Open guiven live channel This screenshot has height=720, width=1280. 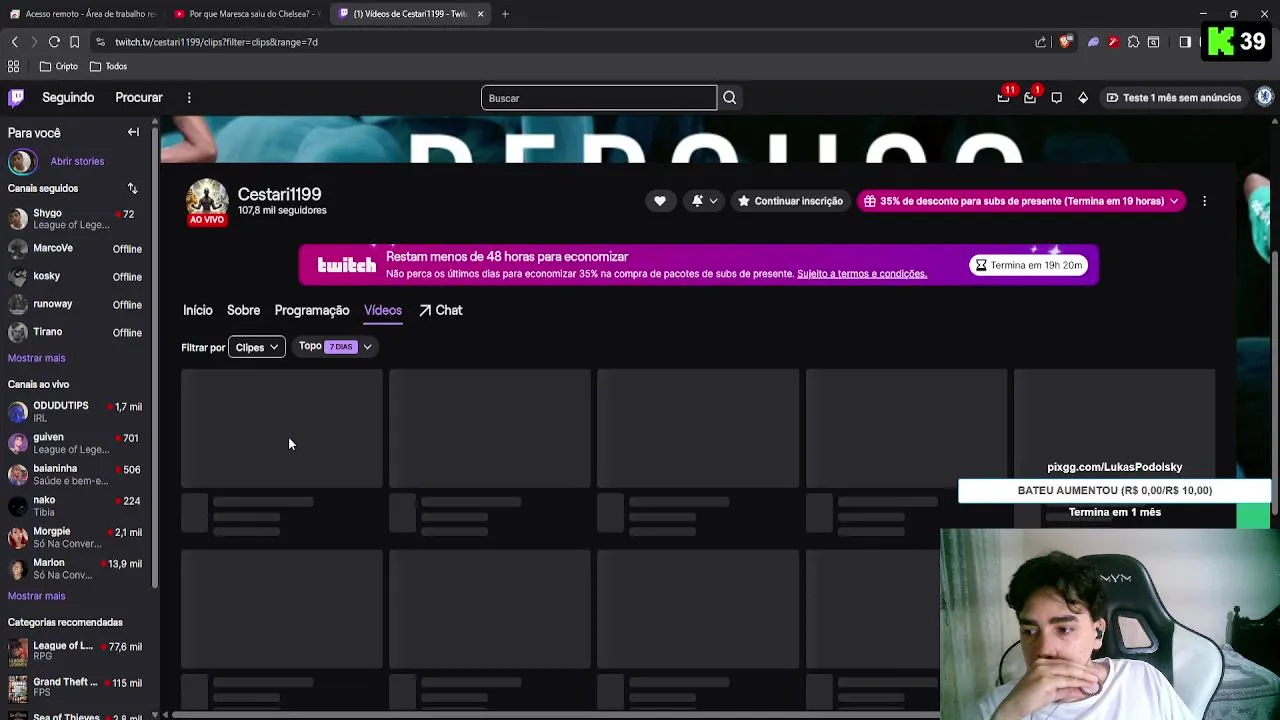(76, 443)
